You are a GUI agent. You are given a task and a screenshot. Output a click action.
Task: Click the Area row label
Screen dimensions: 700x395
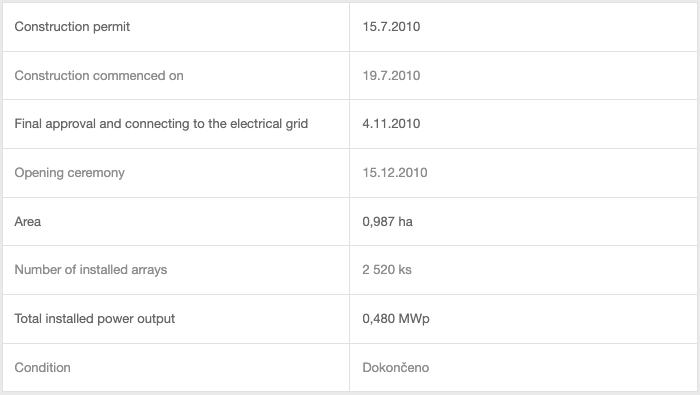pyautogui.click(x=28, y=221)
